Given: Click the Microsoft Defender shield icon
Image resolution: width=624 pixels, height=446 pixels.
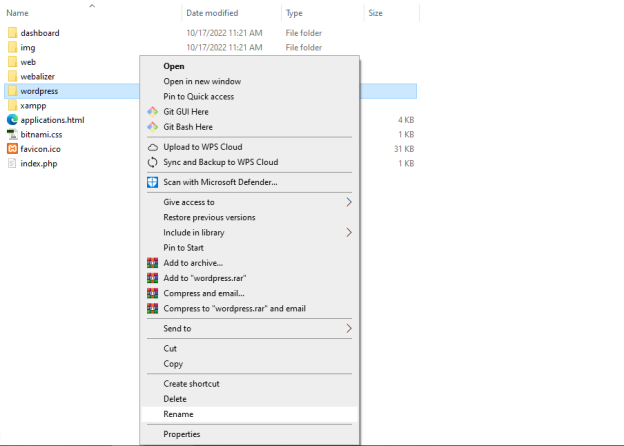Looking at the screenshot, I should 152,182.
